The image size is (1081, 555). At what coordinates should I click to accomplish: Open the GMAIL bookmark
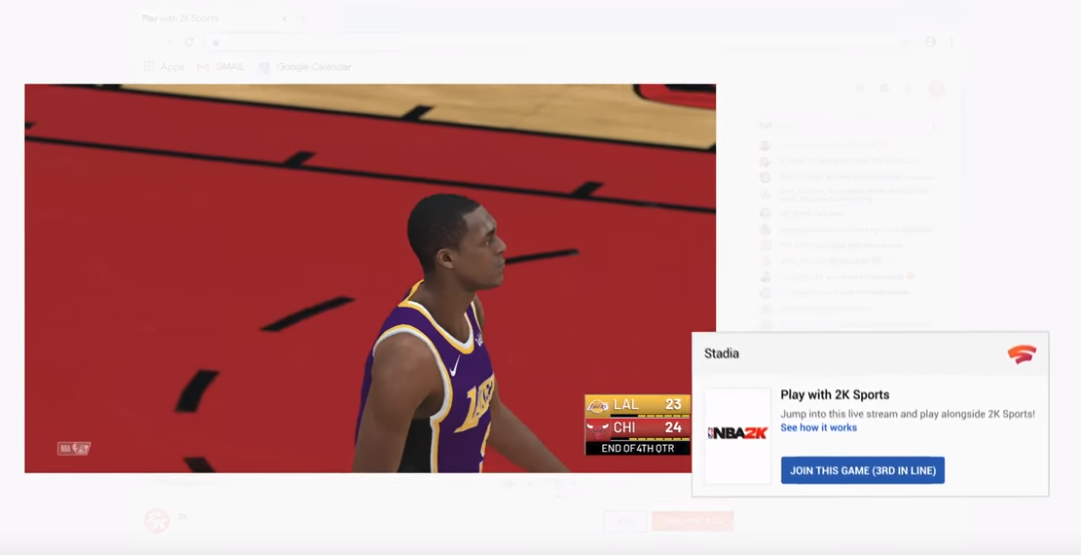221,67
